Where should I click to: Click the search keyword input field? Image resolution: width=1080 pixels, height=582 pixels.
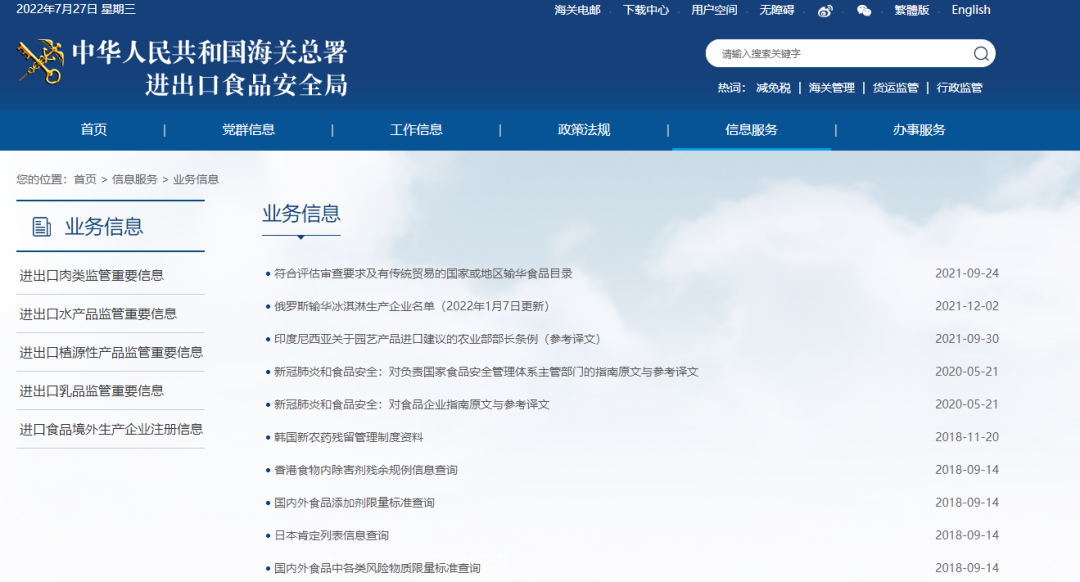(840, 54)
